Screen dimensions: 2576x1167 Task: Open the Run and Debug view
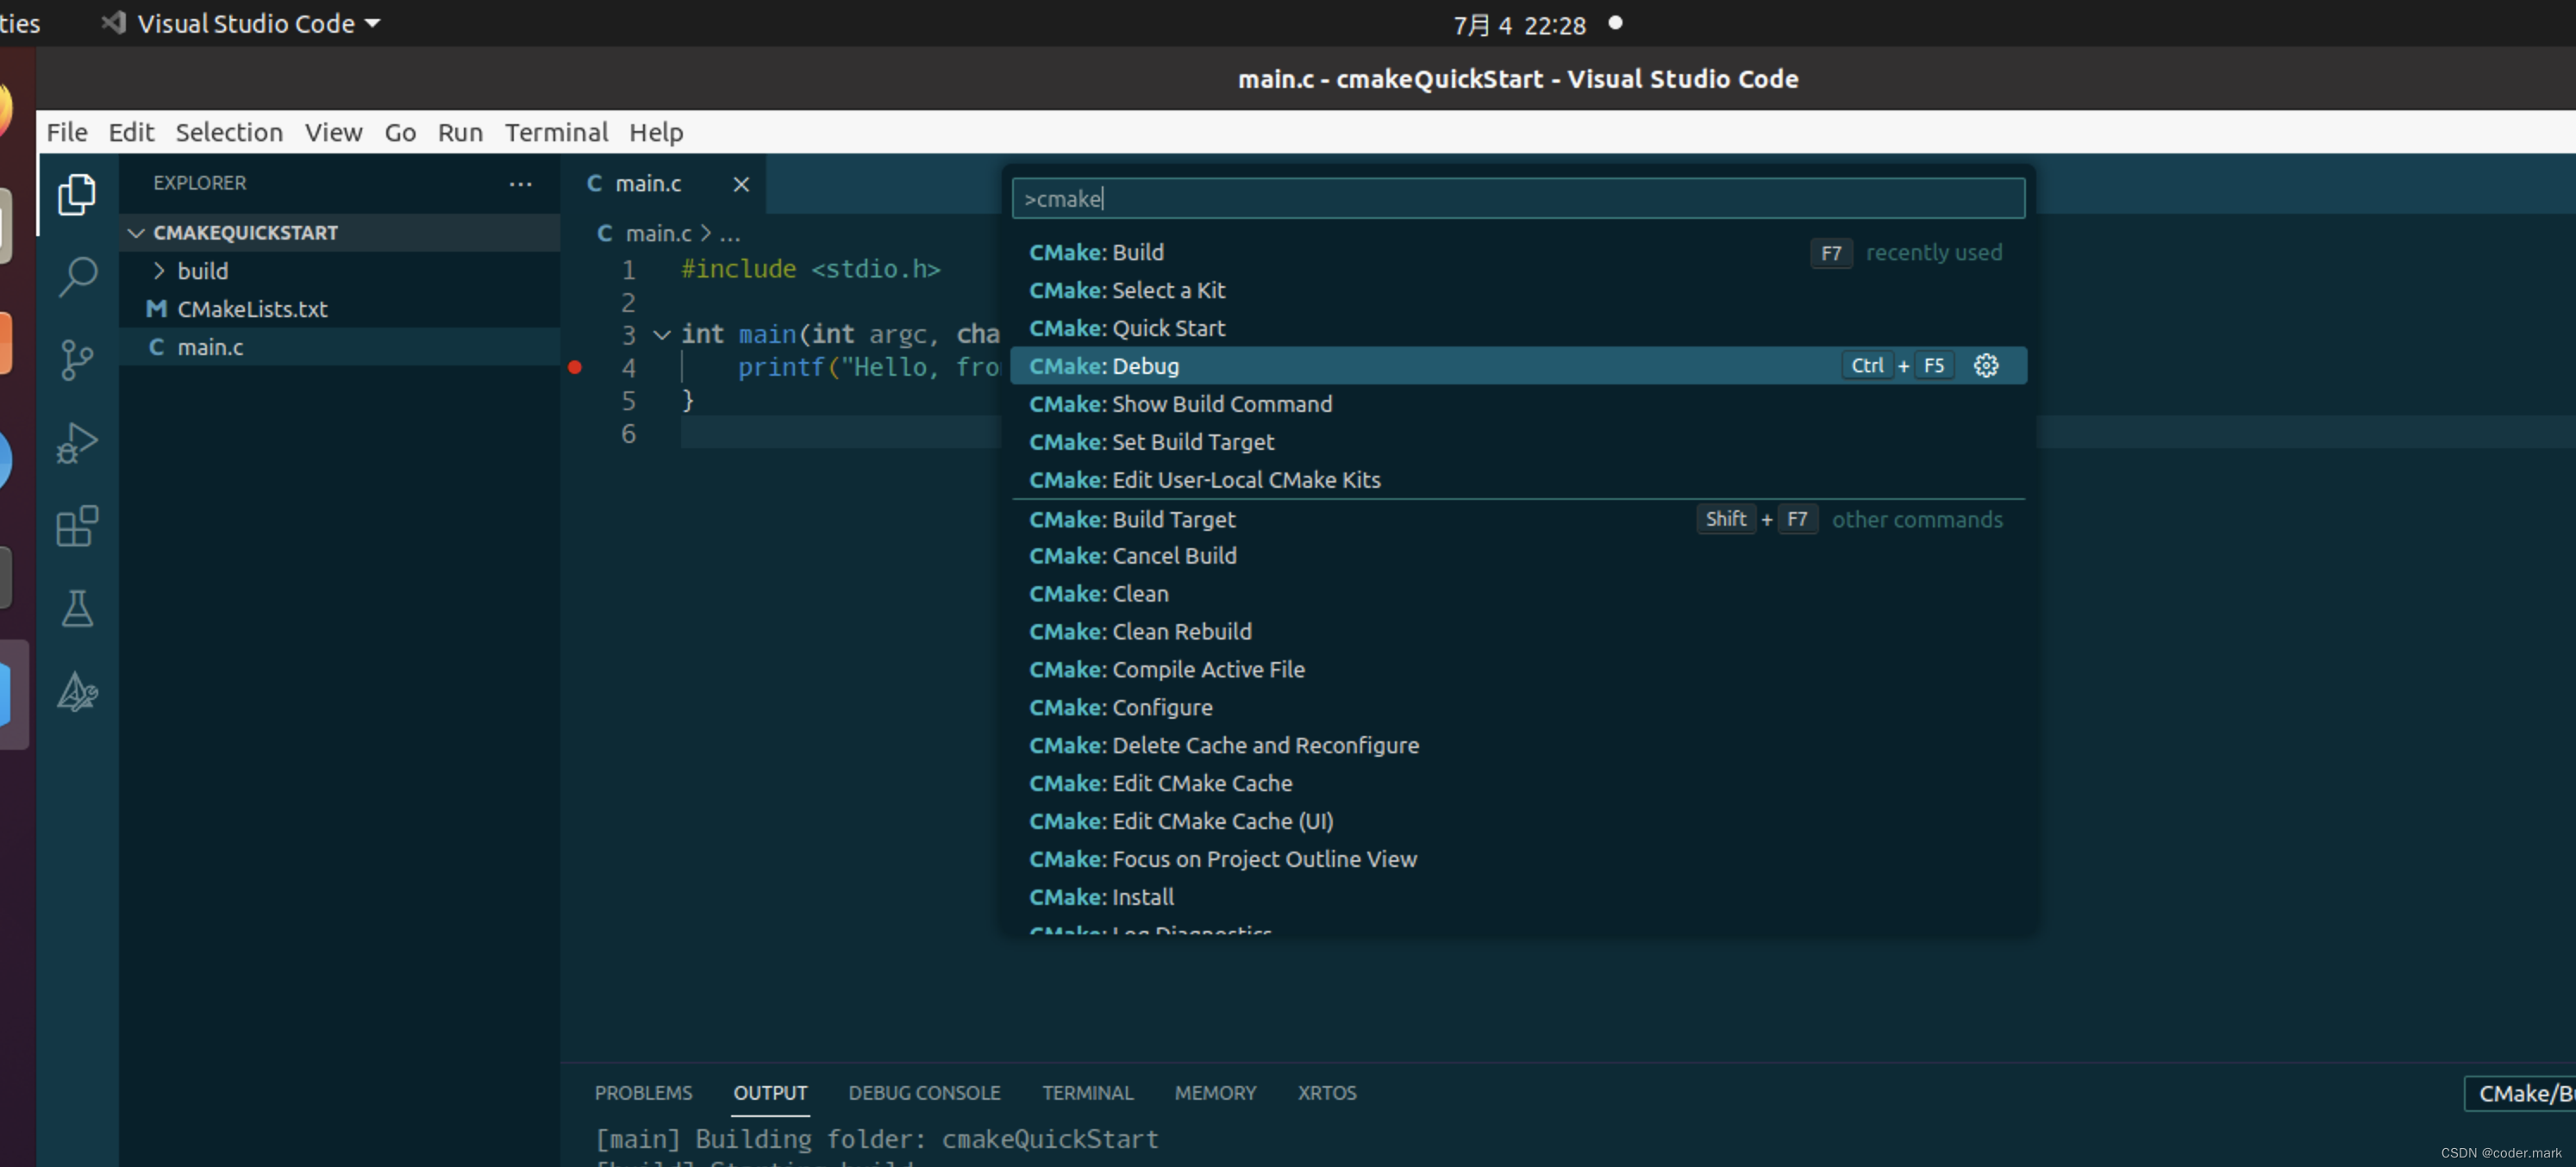(78, 443)
